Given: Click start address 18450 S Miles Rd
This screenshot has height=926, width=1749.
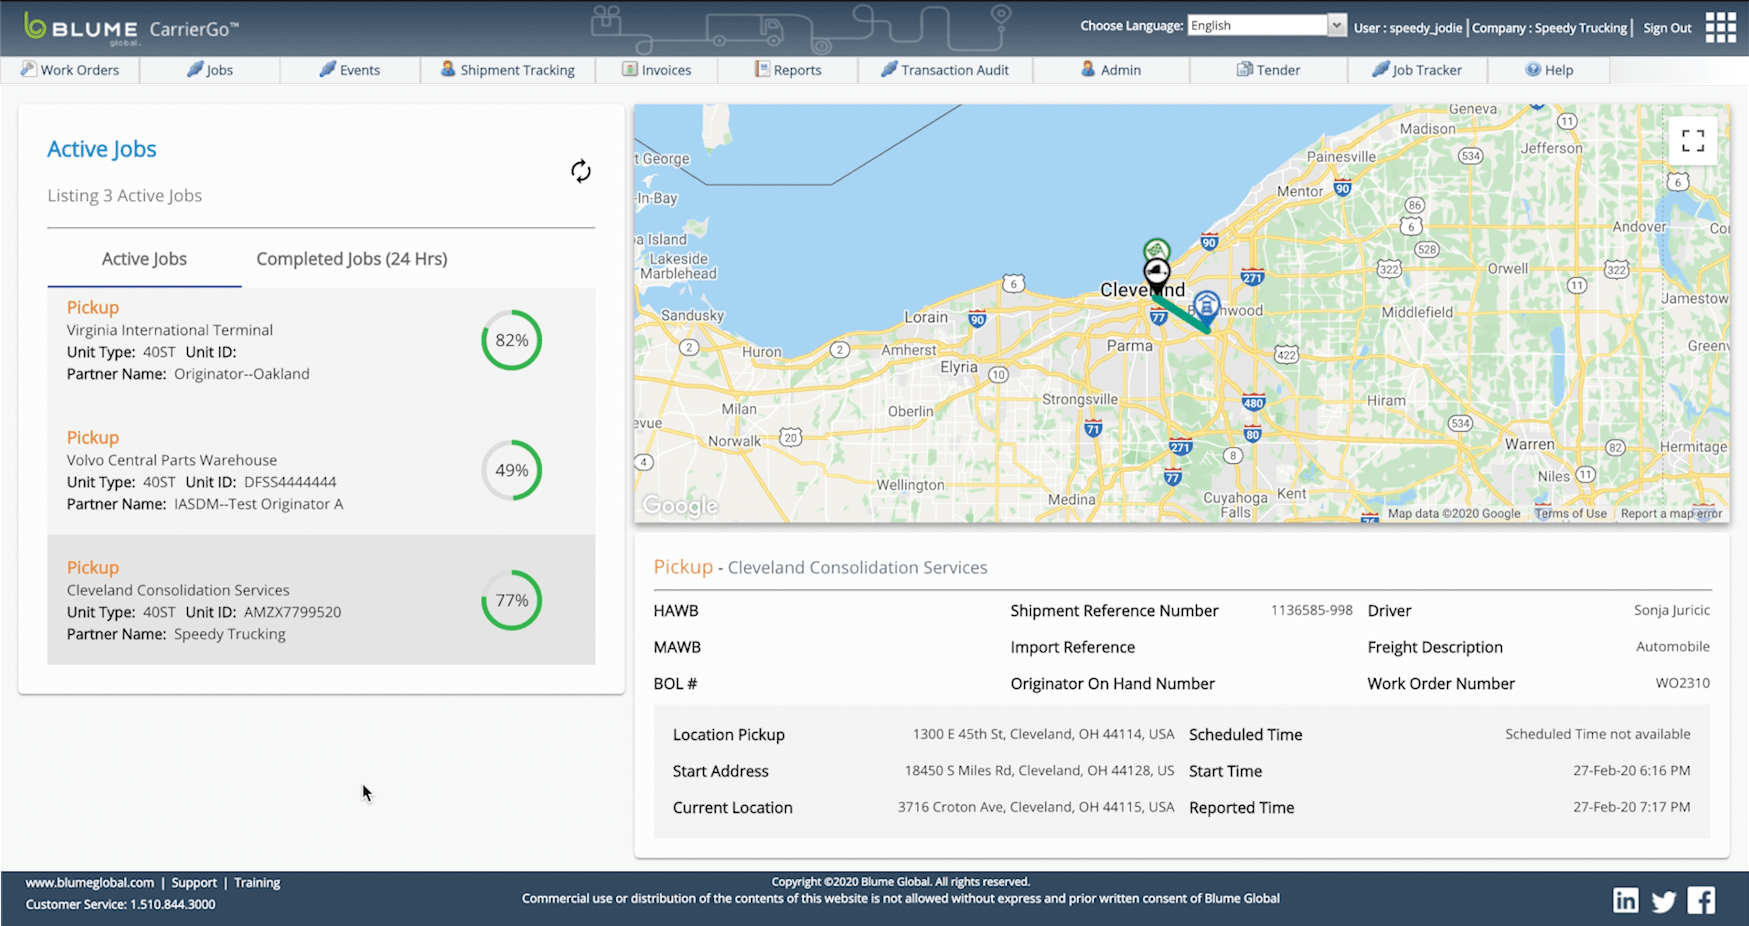Looking at the screenshot, I should coord(1039,771).
